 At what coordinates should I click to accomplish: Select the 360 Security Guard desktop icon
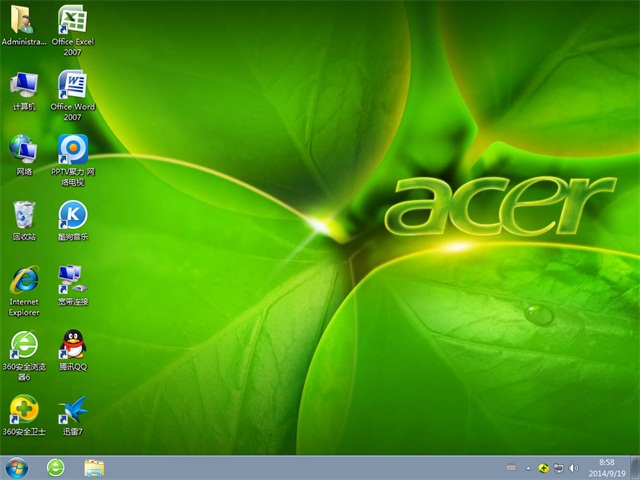[24, 410]
